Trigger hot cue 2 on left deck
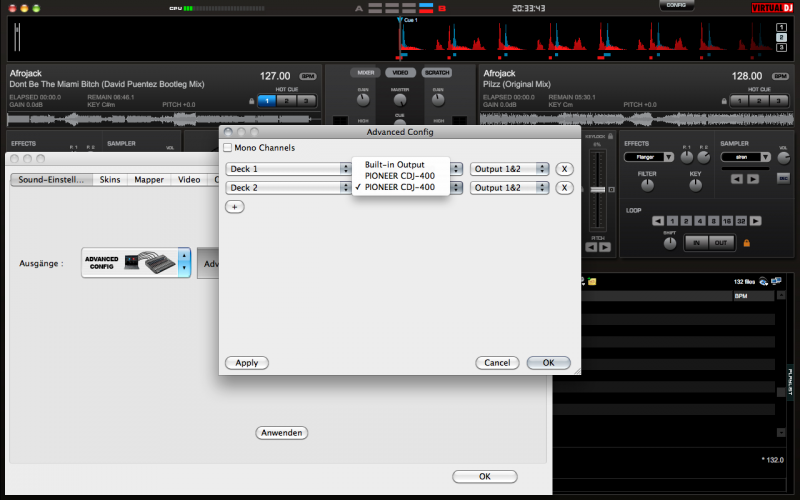The image size is (800, 500). point(286,101)
